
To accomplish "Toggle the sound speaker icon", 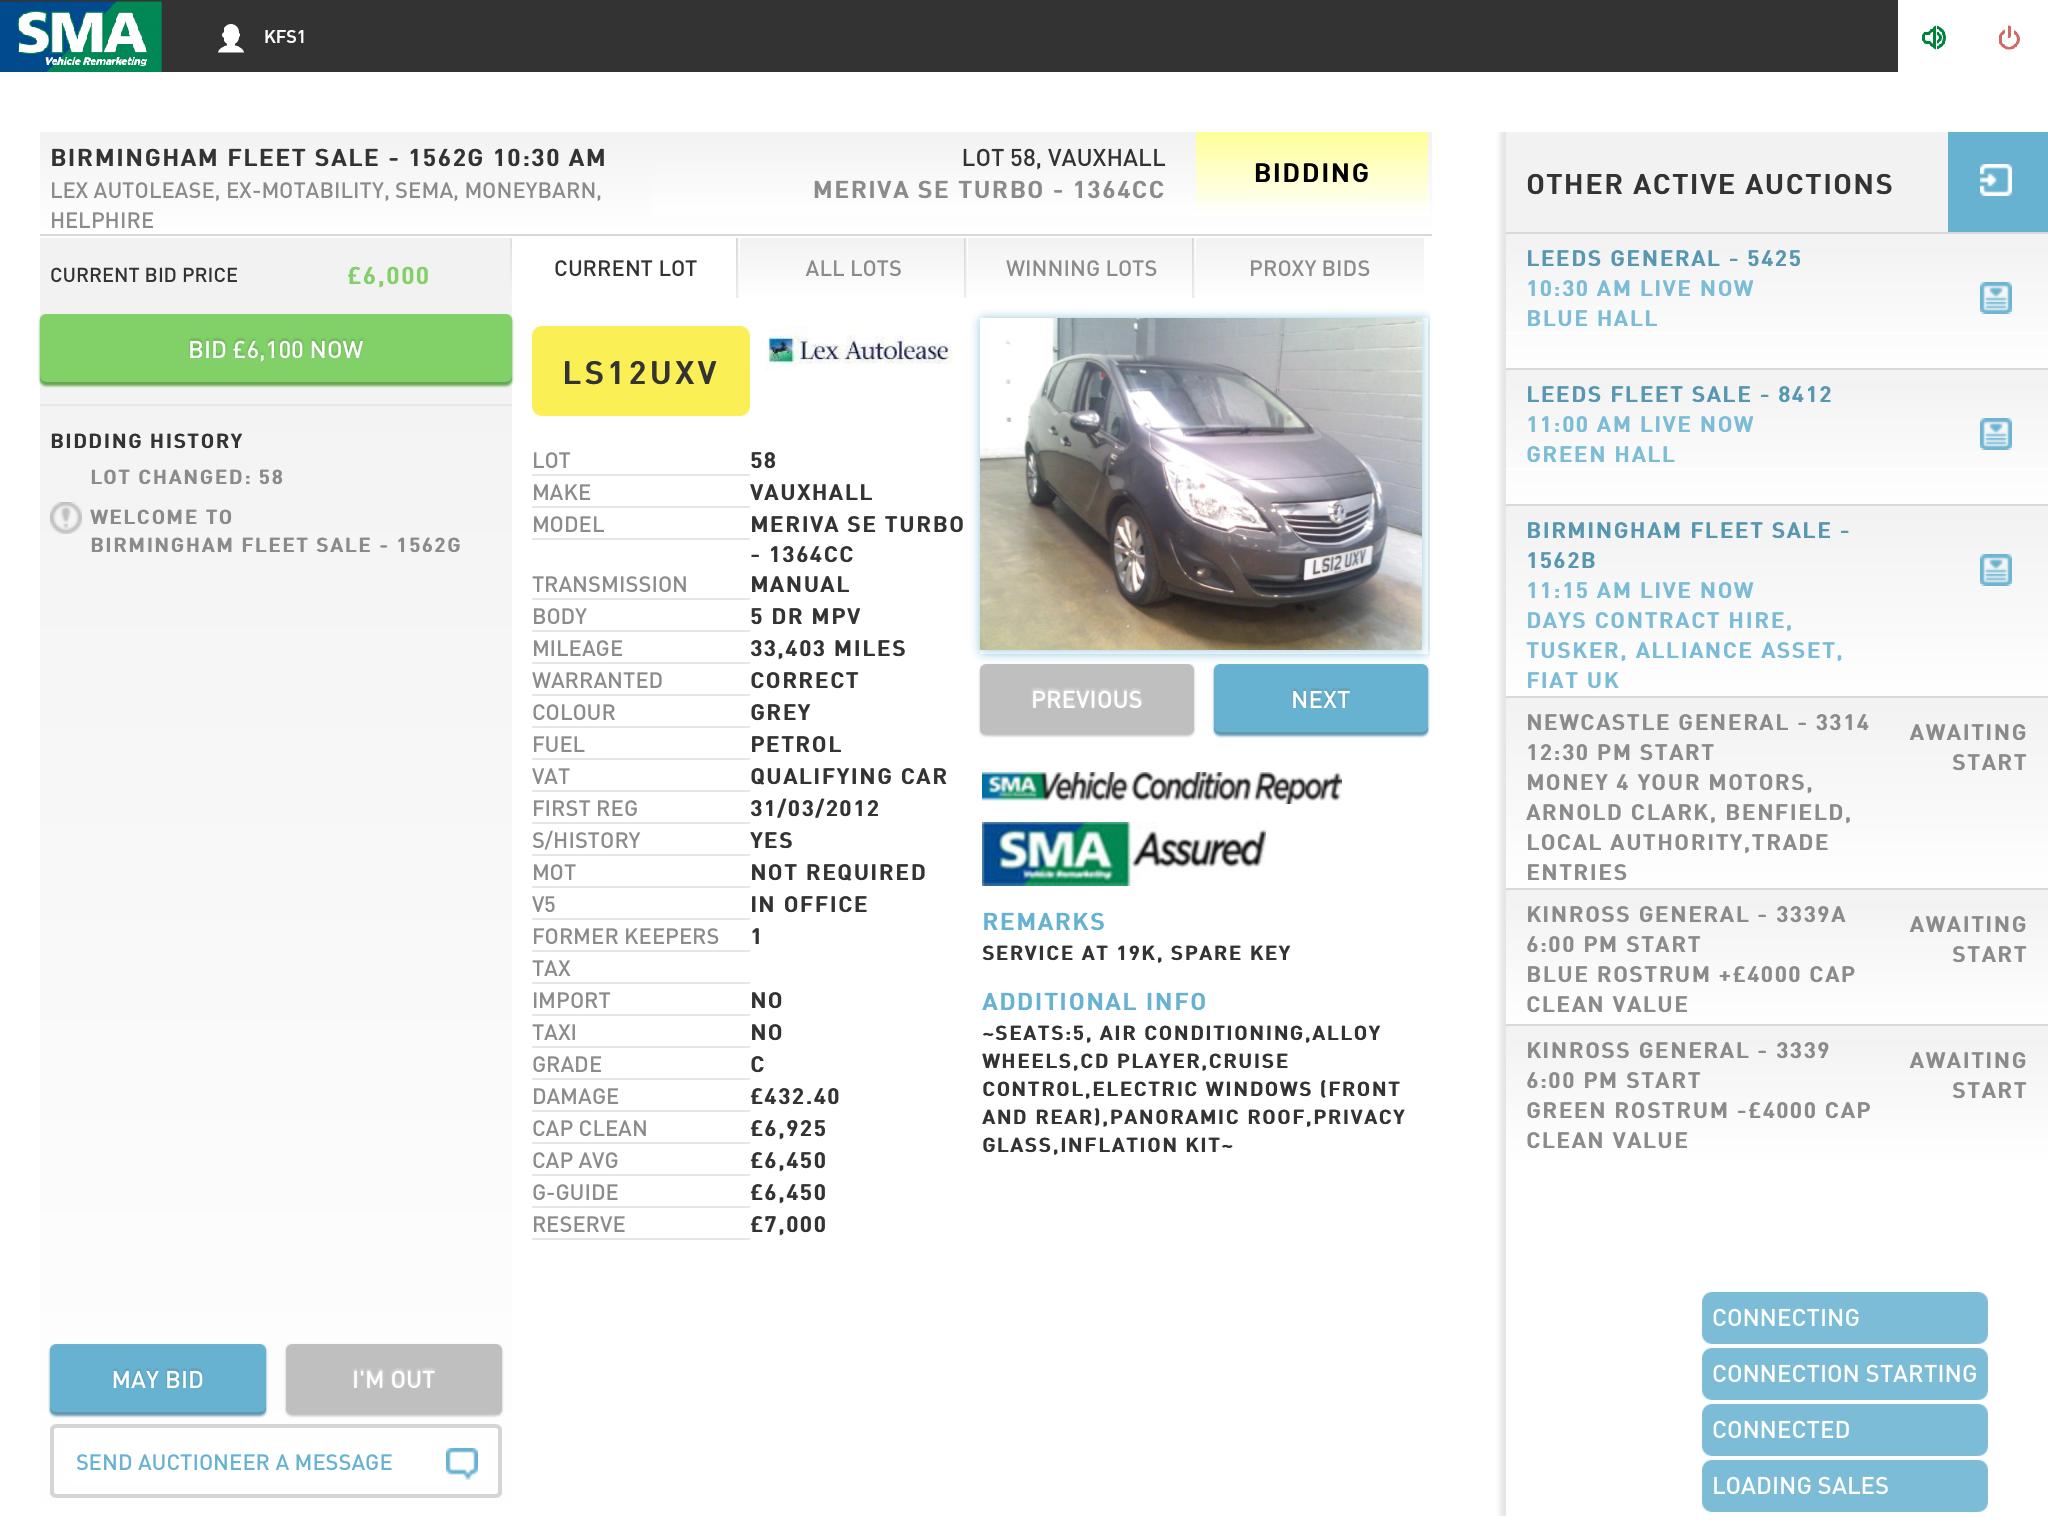I will pos(1933,38).
